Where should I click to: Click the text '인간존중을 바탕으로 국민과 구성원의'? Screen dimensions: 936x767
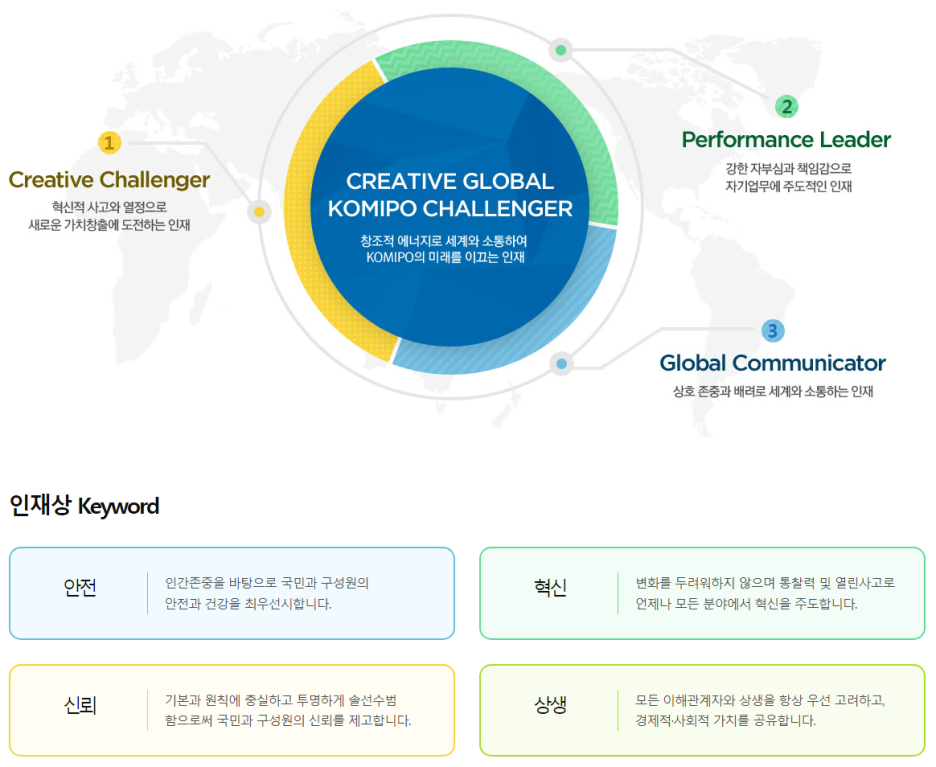click(267, 583)
